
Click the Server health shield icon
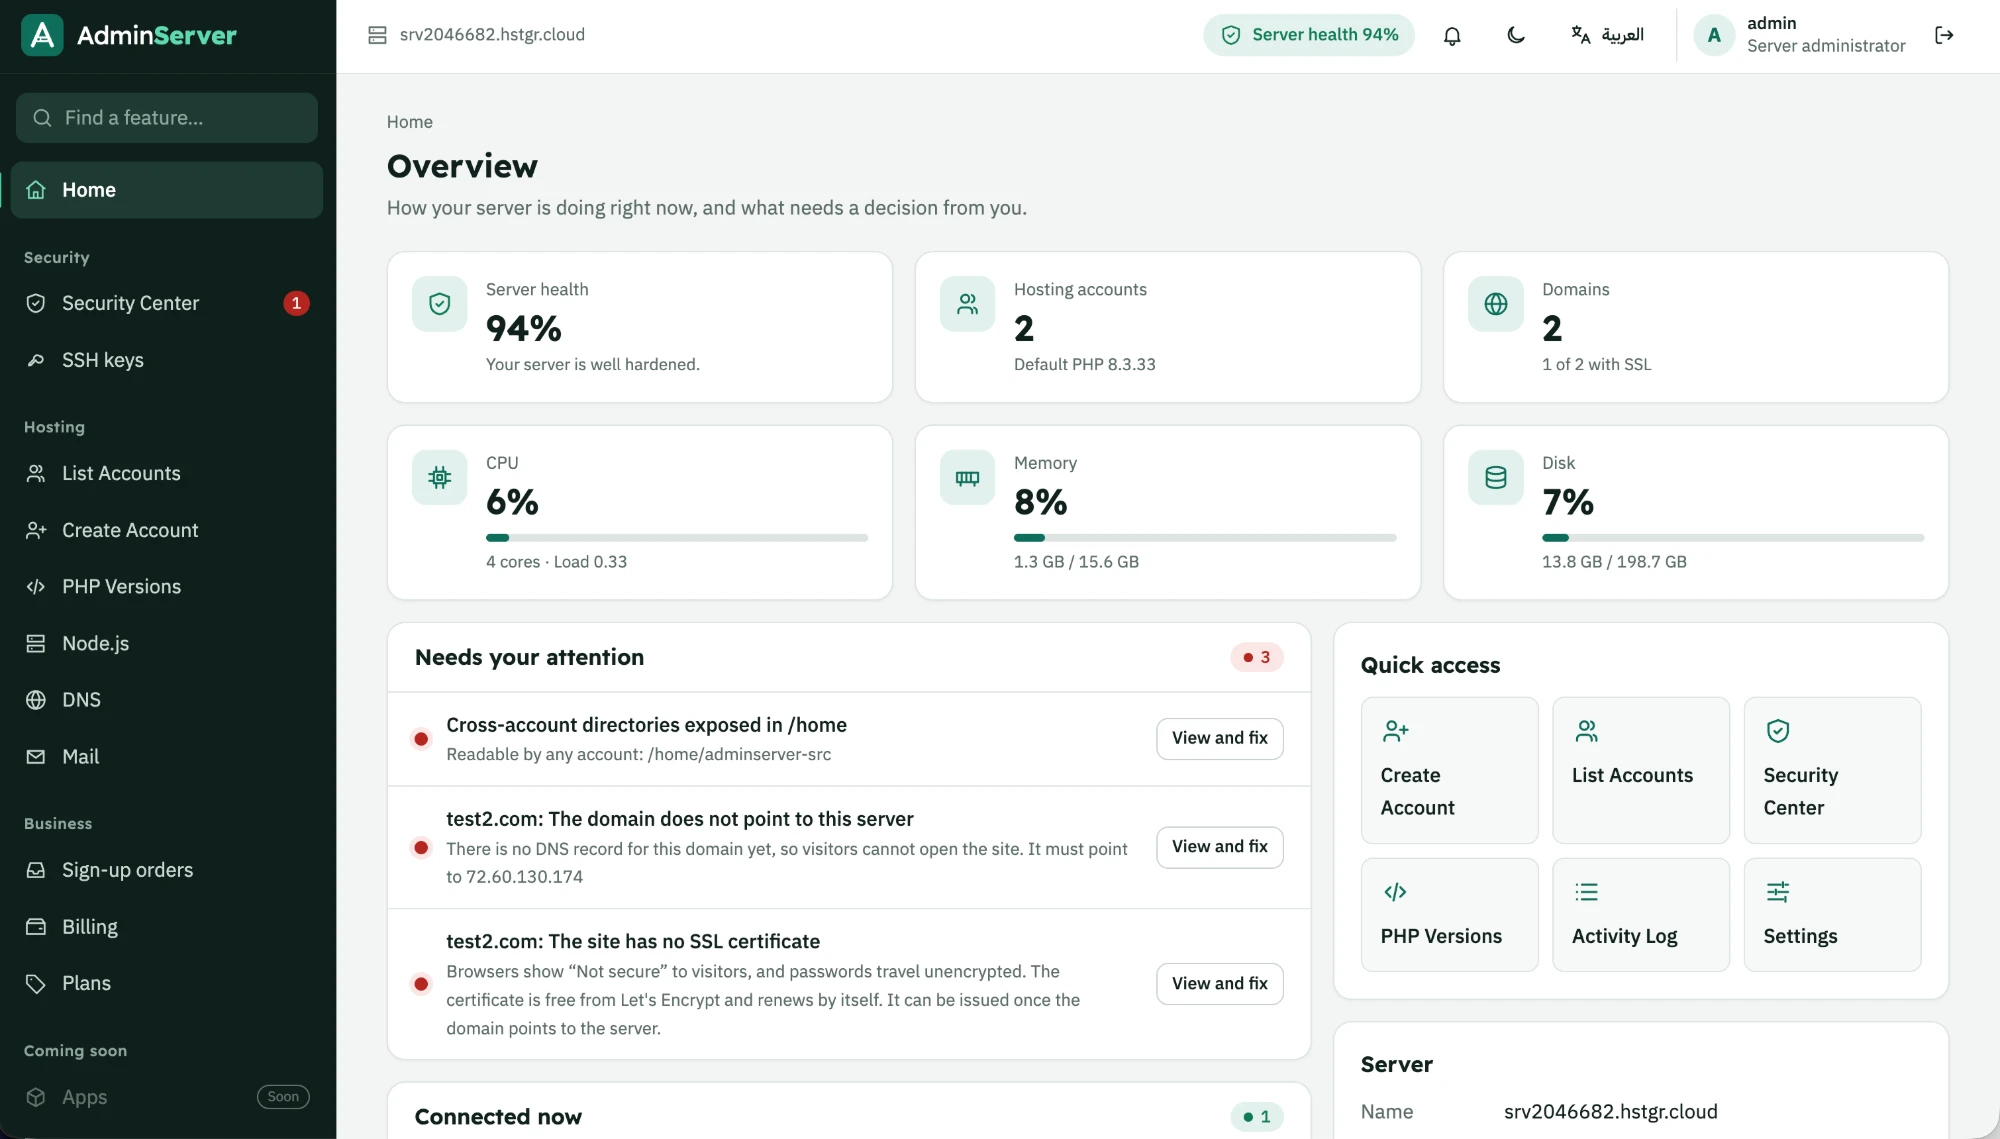[439, 304]
